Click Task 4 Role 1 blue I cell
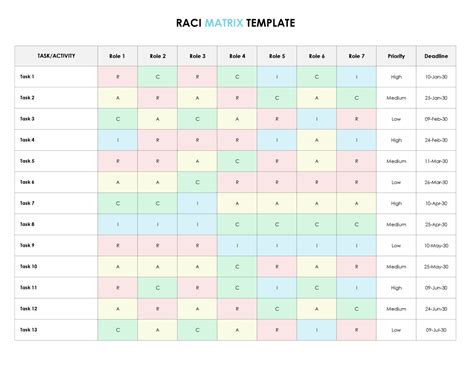 [117, 140]
